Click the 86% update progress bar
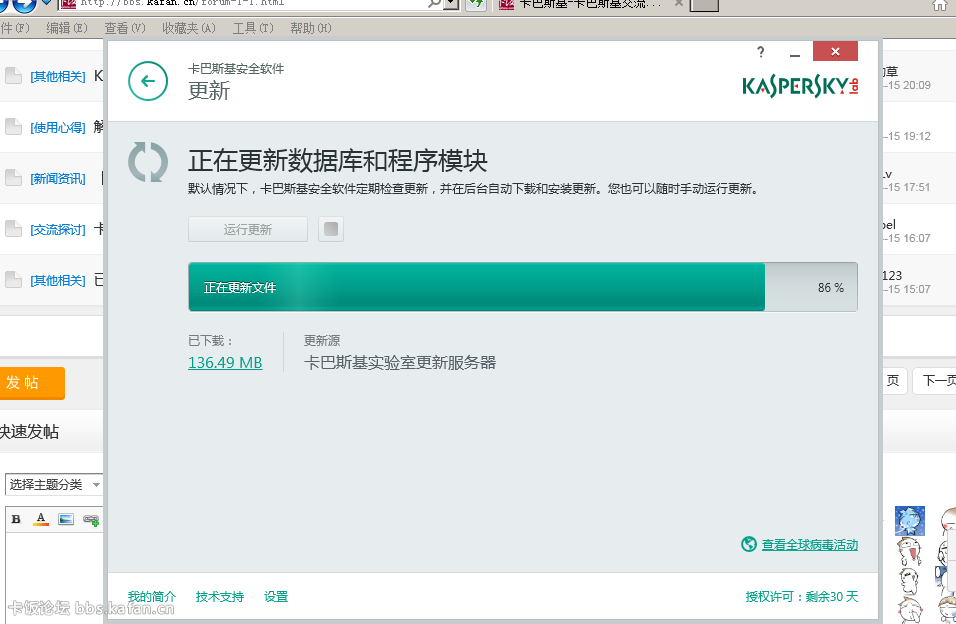 [x=523, y=287]
